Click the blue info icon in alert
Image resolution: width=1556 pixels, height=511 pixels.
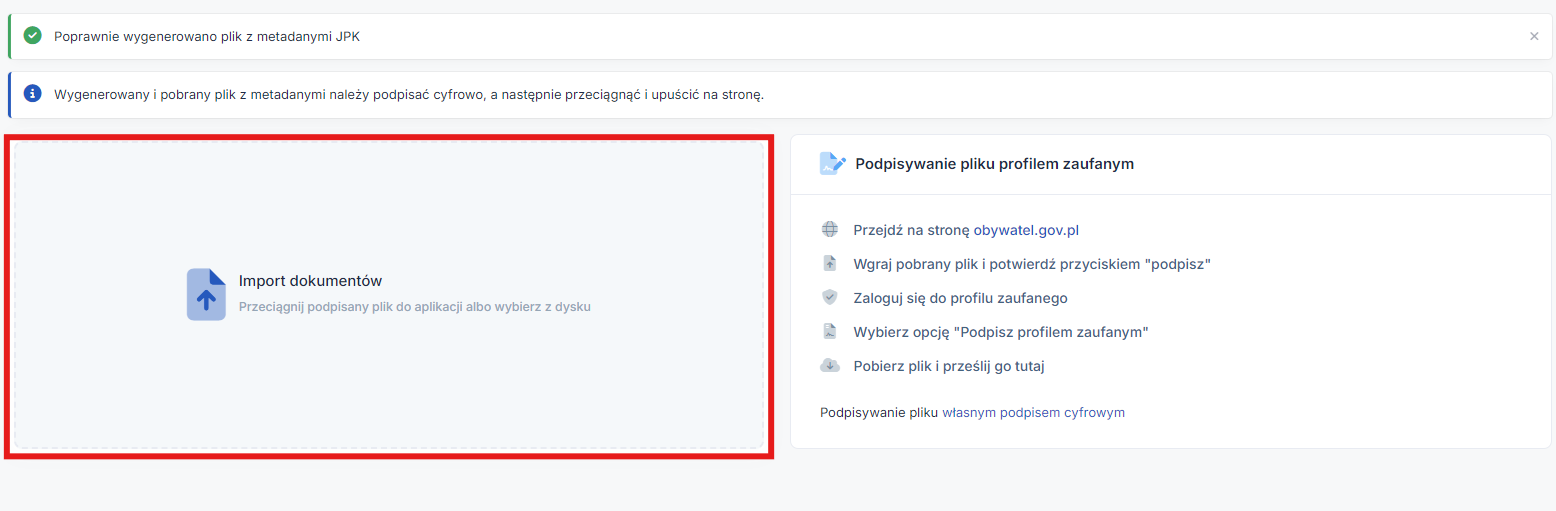(33, 94)
